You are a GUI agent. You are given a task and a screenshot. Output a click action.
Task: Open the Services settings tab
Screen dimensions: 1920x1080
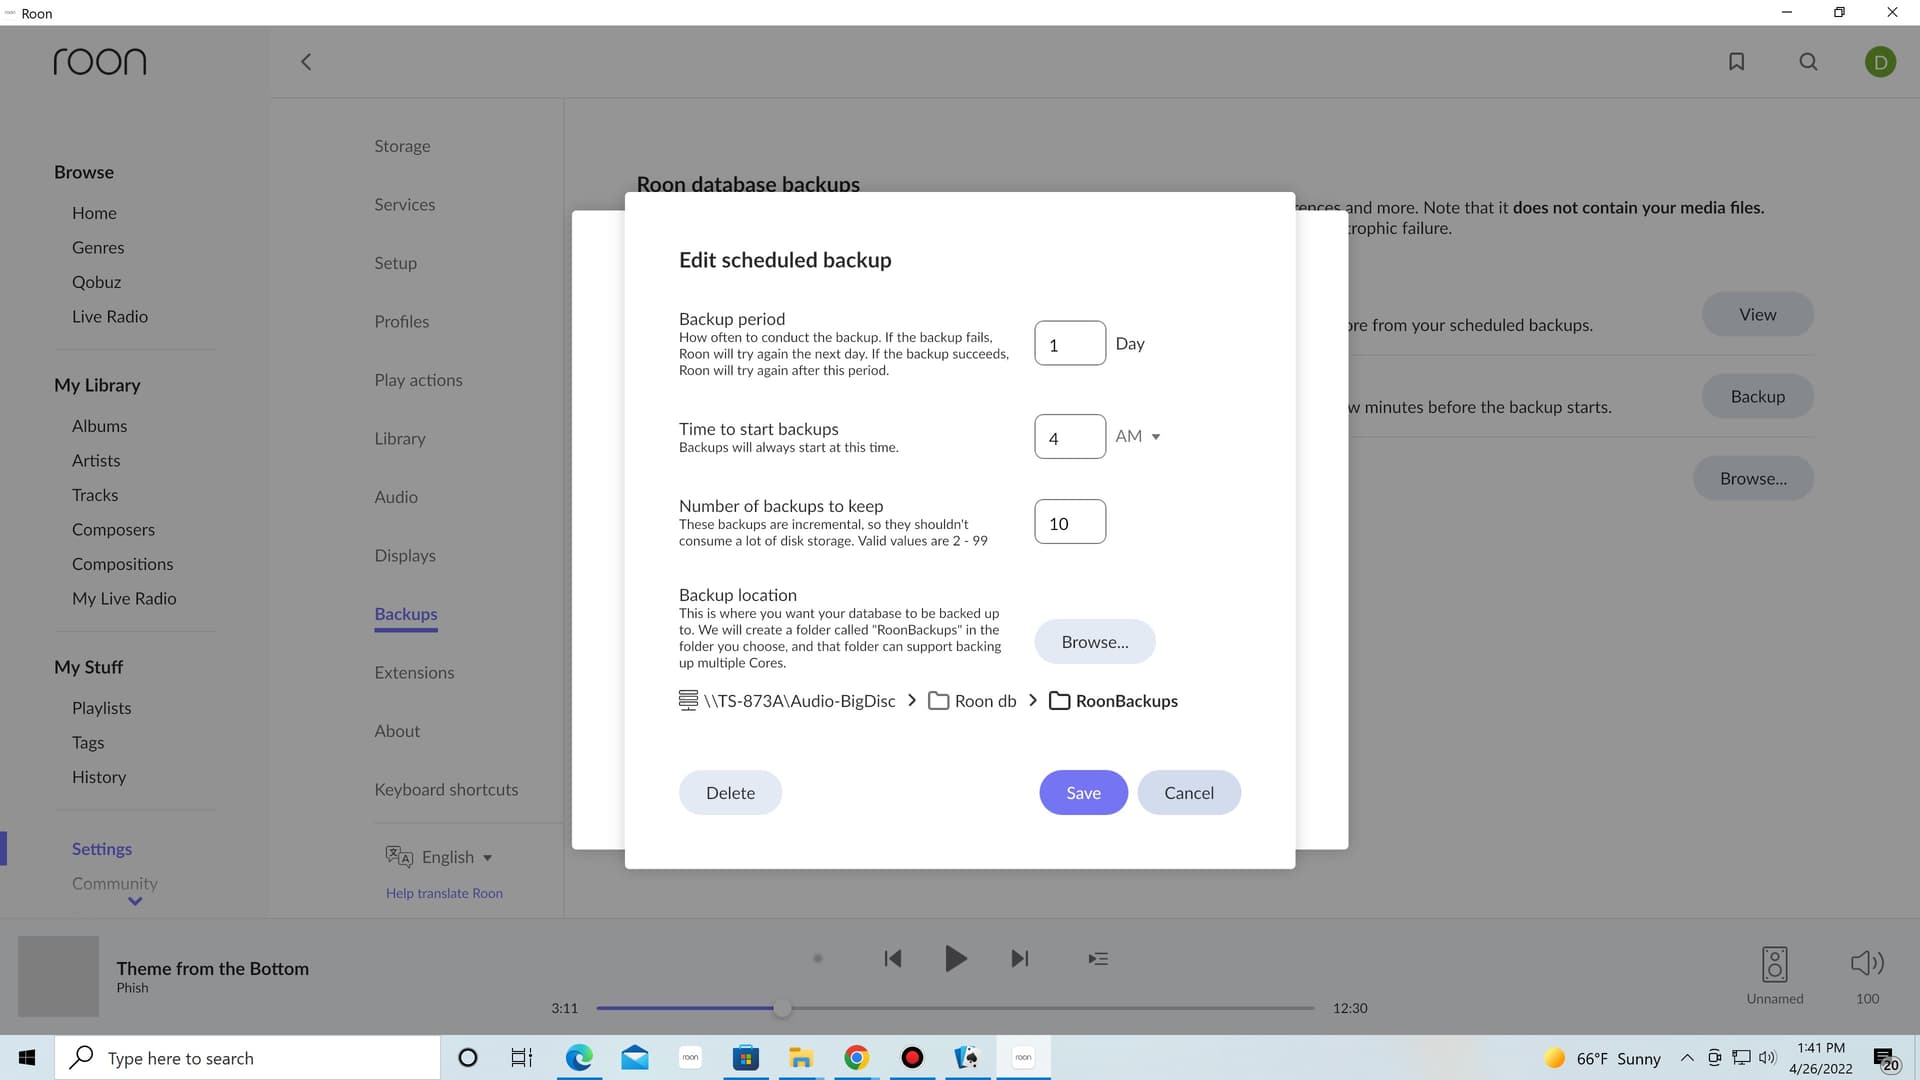[x=404, y=204]
